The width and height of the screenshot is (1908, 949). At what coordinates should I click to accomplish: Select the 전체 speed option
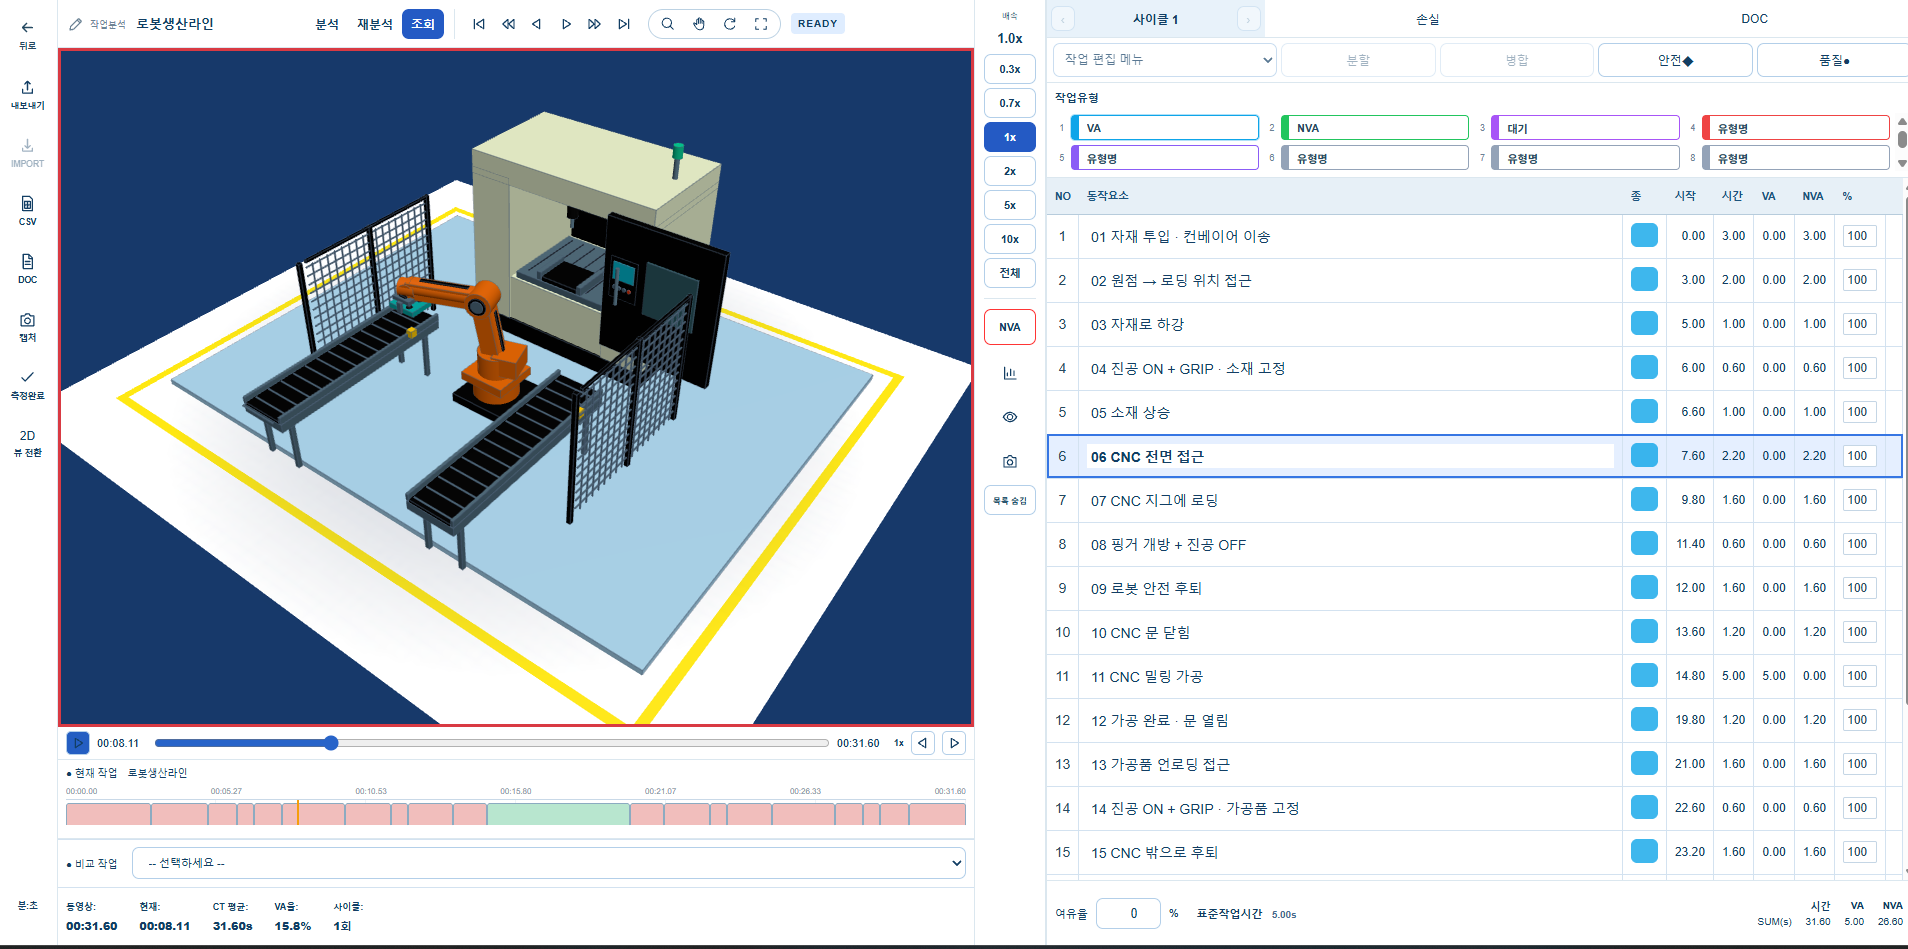tap(1010, 273)
